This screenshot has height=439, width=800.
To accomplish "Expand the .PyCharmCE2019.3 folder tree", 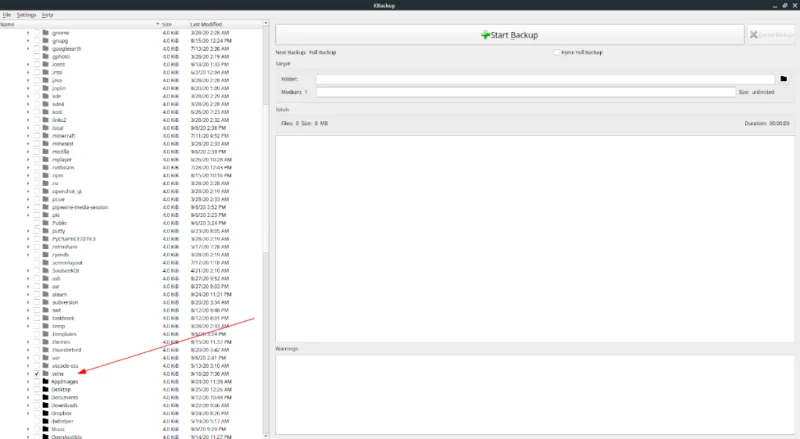I will pyautogui.click(x=28, y=239).
